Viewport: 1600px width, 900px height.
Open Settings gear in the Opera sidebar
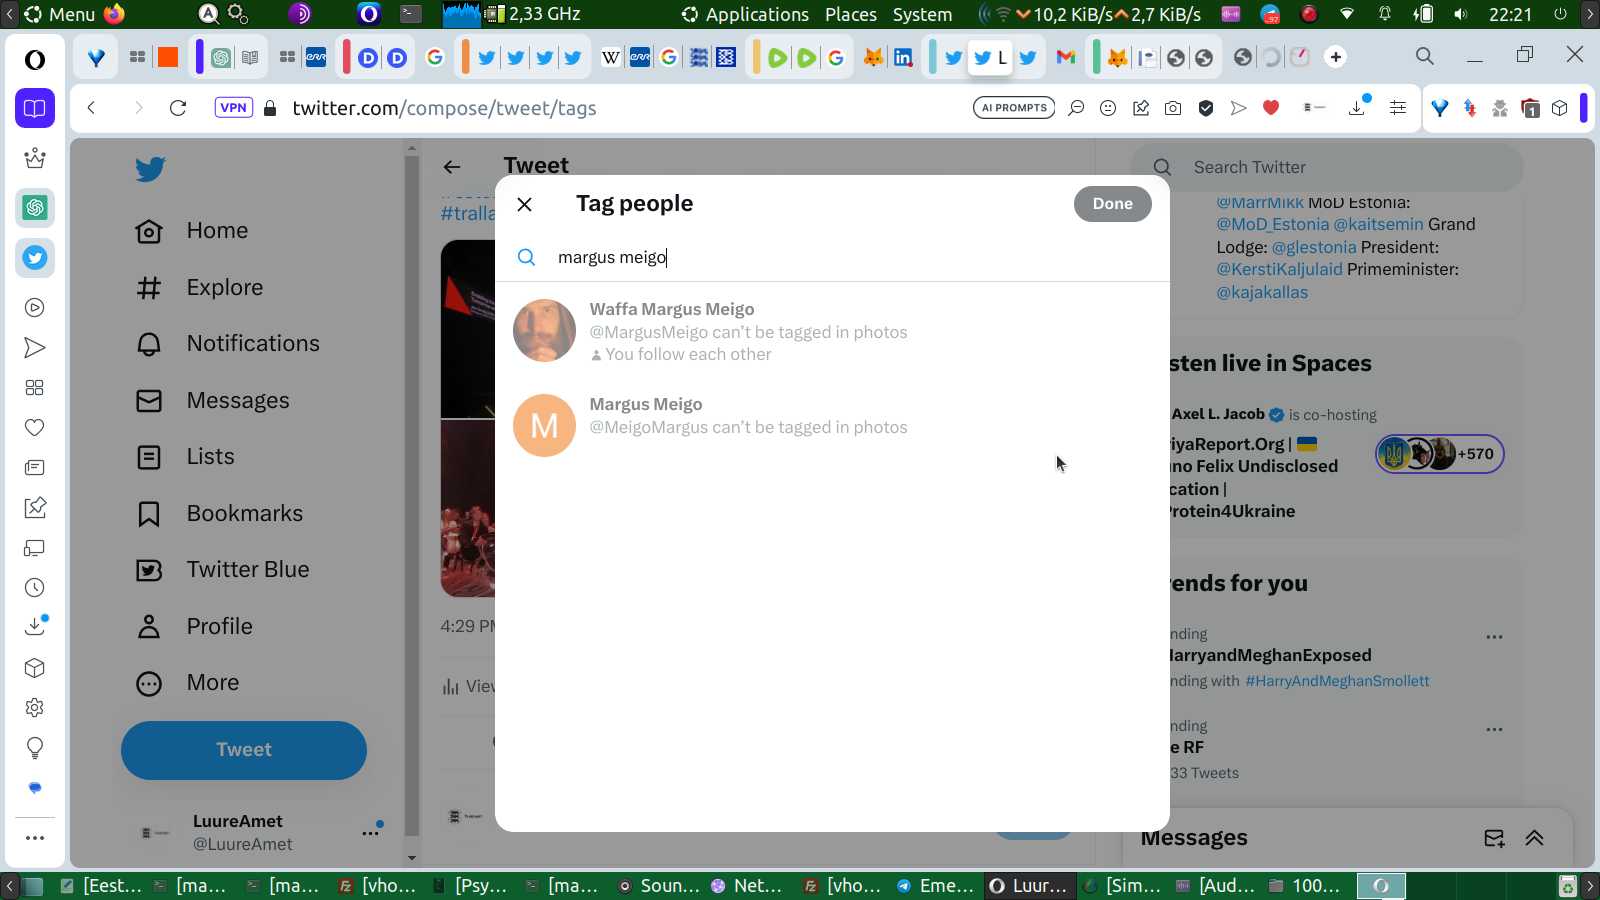35,708
